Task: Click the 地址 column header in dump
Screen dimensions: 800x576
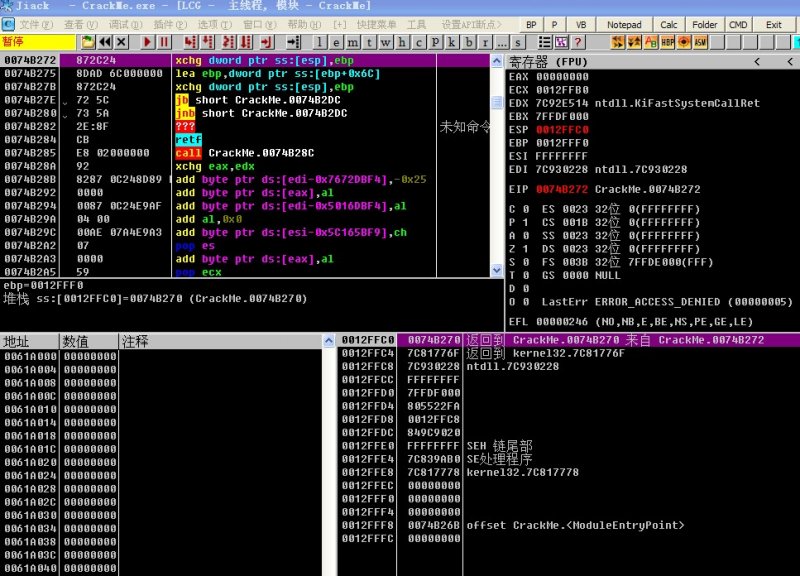Action: tap(30, 341)
